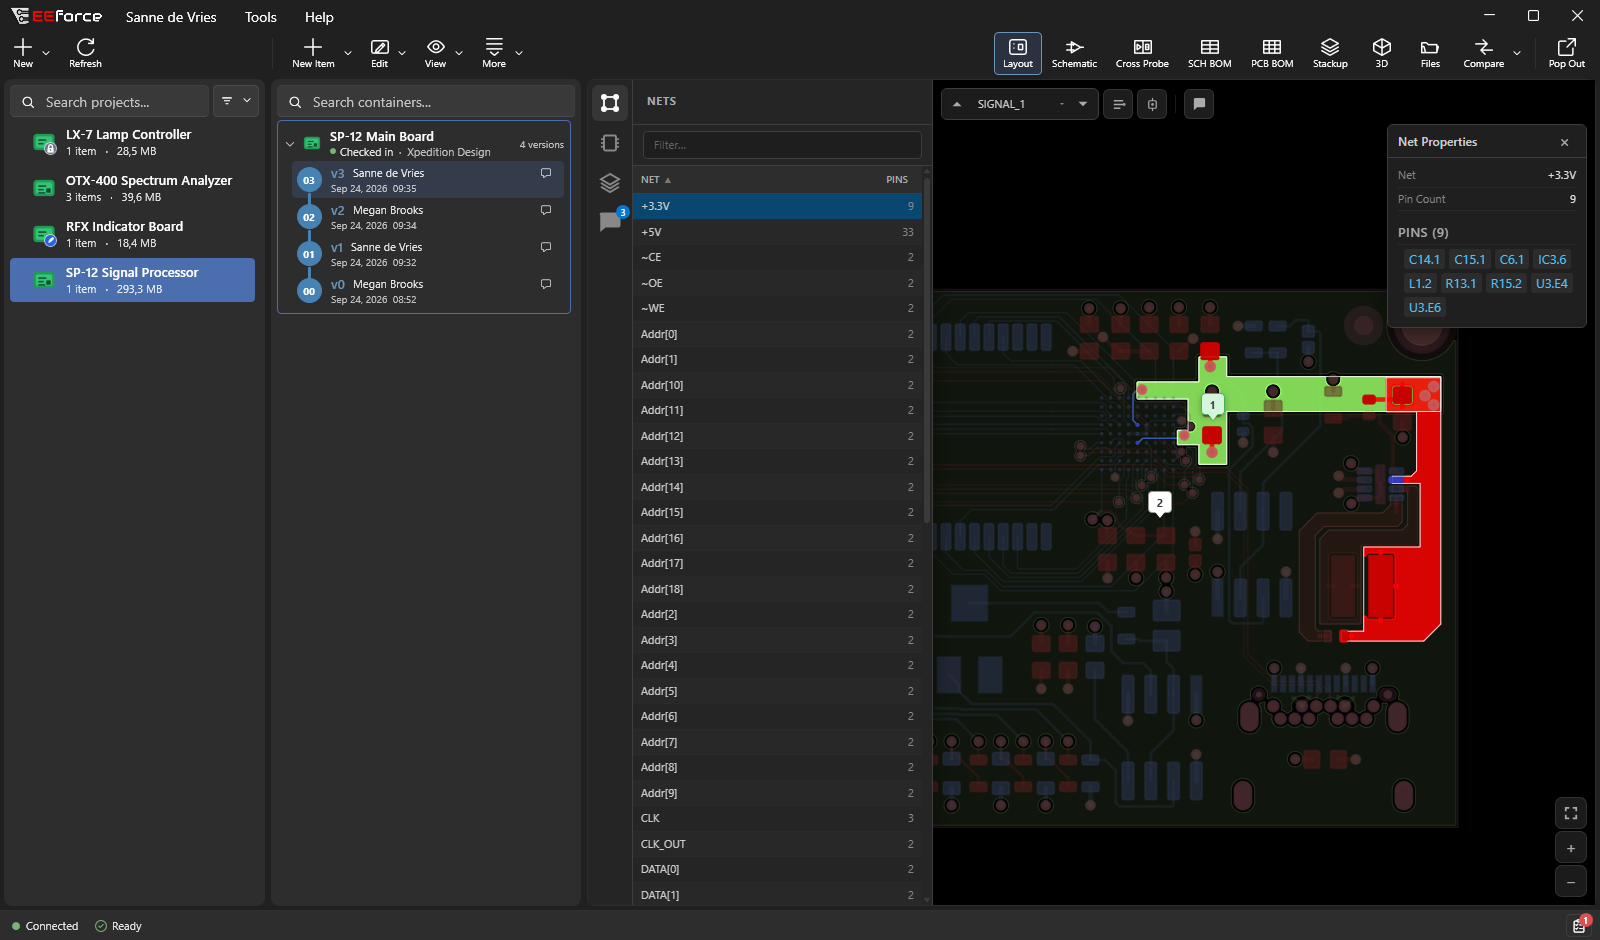Open the Edit dropdown arrow

pos(402,53)
